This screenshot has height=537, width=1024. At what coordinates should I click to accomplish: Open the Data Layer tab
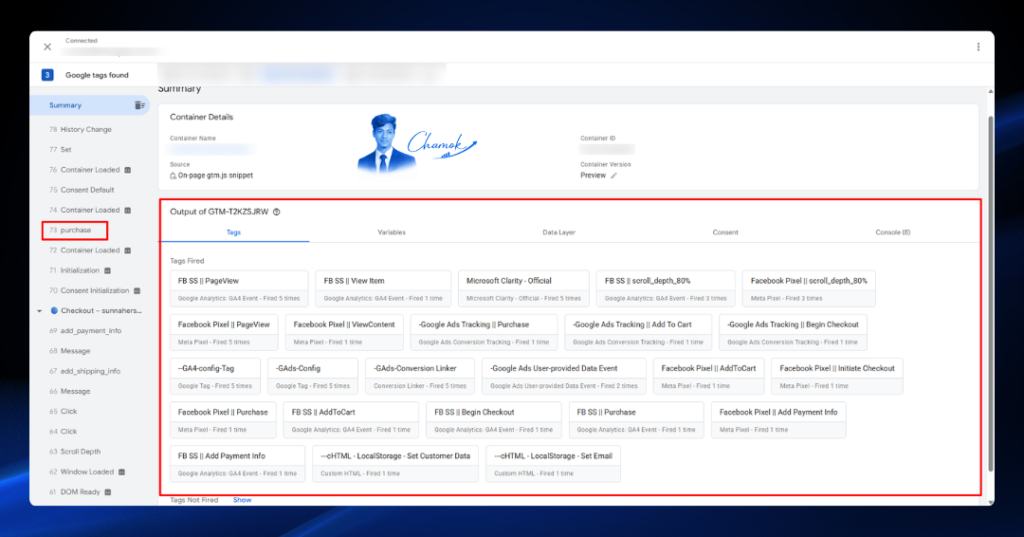pyautogui.click(x=558, y=233)
